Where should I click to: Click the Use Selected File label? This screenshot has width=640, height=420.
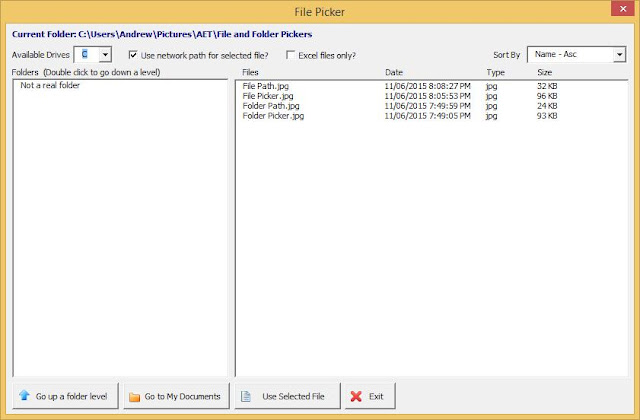[x=293, y=396]
